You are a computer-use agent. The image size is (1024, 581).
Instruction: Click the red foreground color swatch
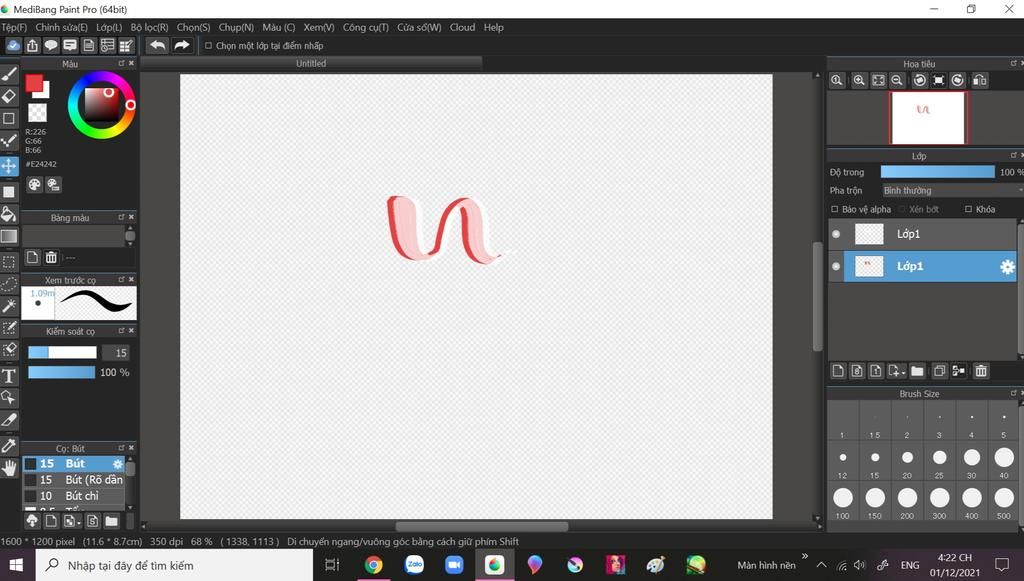(x=34, y=84)
